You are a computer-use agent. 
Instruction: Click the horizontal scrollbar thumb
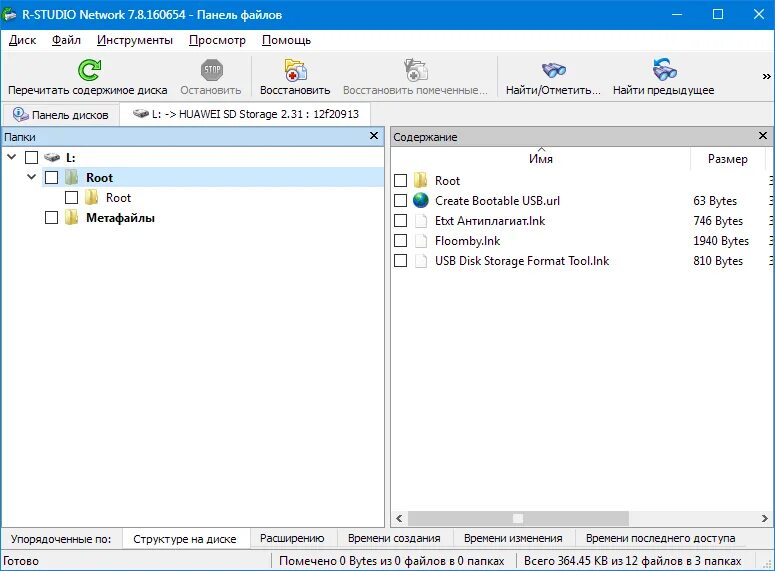point(518,519)
